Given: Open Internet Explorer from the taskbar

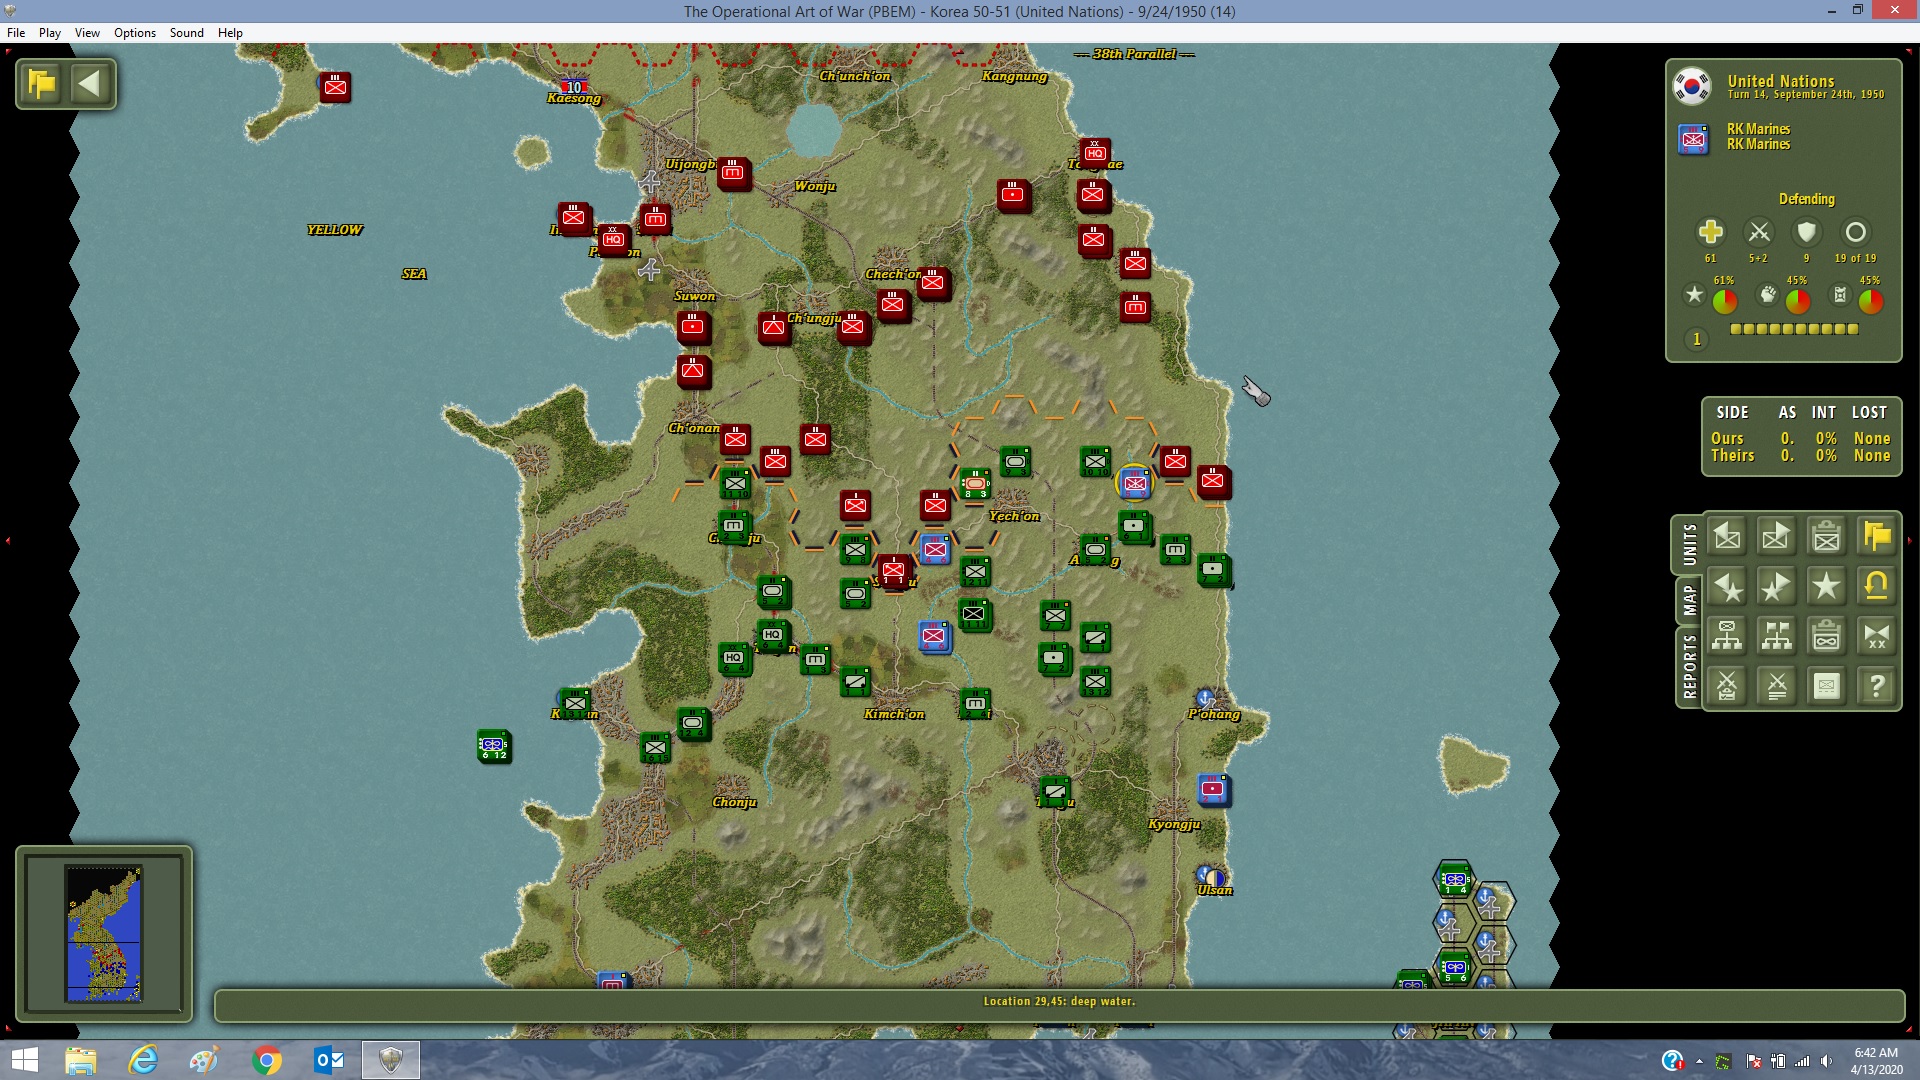Looking at the screenshot, I should 143,1060.
